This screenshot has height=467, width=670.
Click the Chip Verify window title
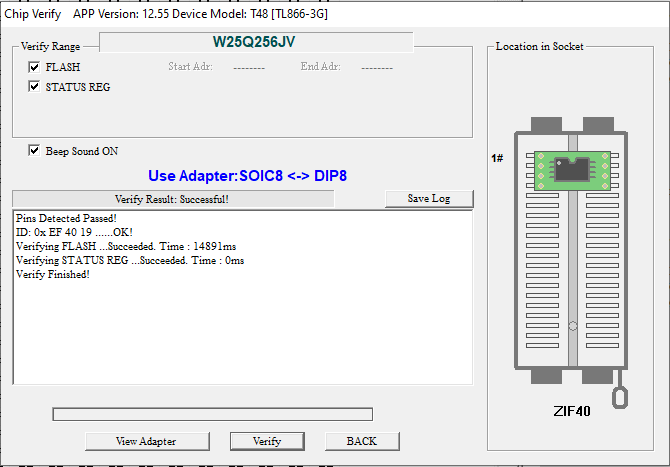(32, 14)
